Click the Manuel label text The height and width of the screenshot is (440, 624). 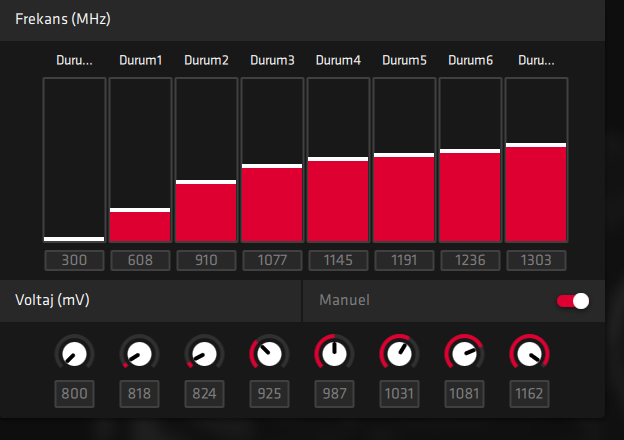click(345, 300)
